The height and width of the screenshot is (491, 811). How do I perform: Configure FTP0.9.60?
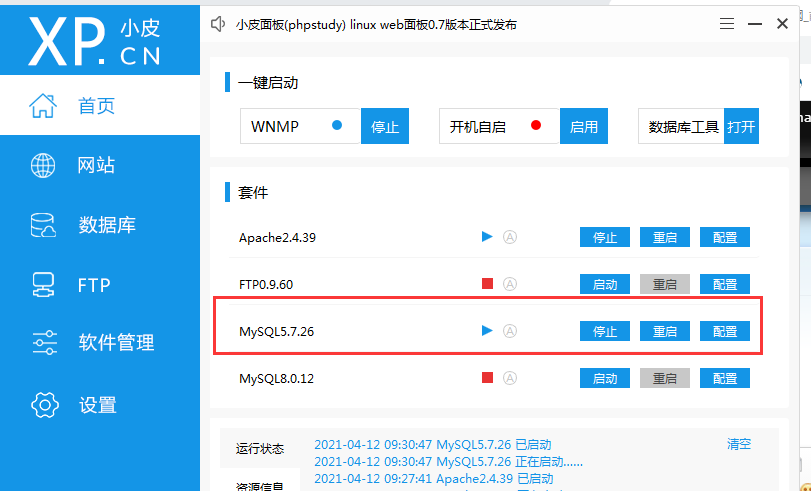(x=725, y=284)
